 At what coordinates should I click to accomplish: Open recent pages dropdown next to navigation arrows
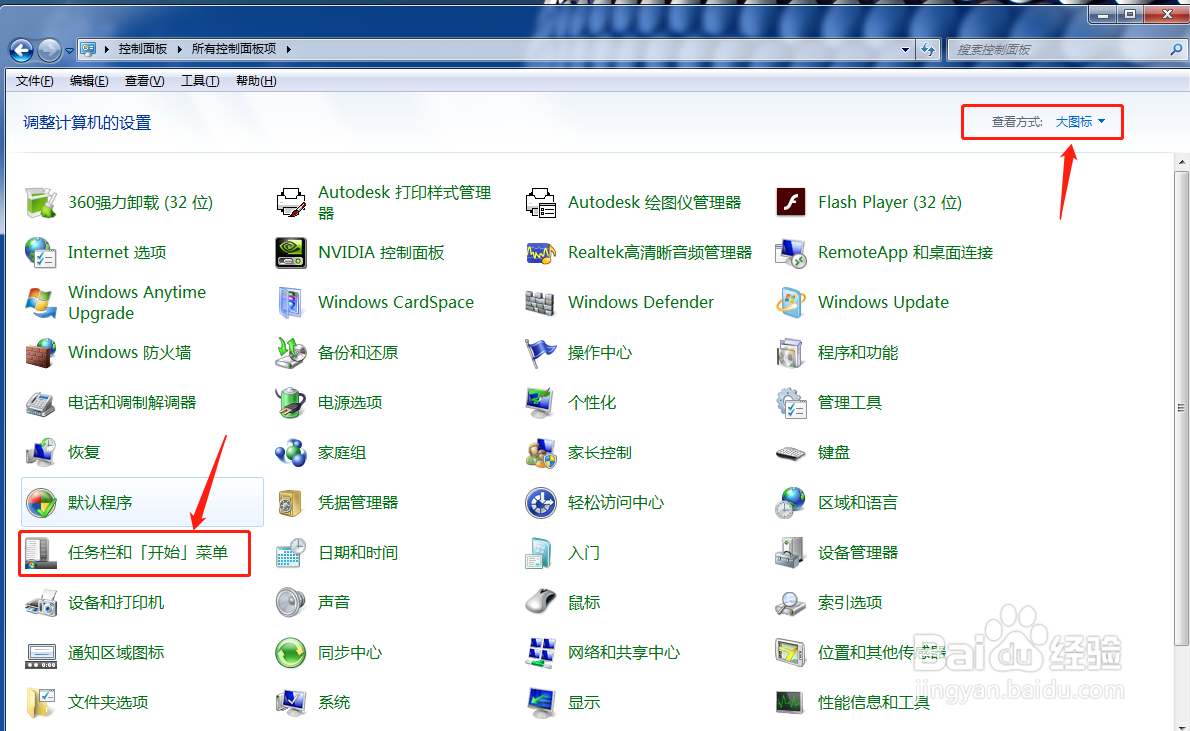click(x=68, y=48)
